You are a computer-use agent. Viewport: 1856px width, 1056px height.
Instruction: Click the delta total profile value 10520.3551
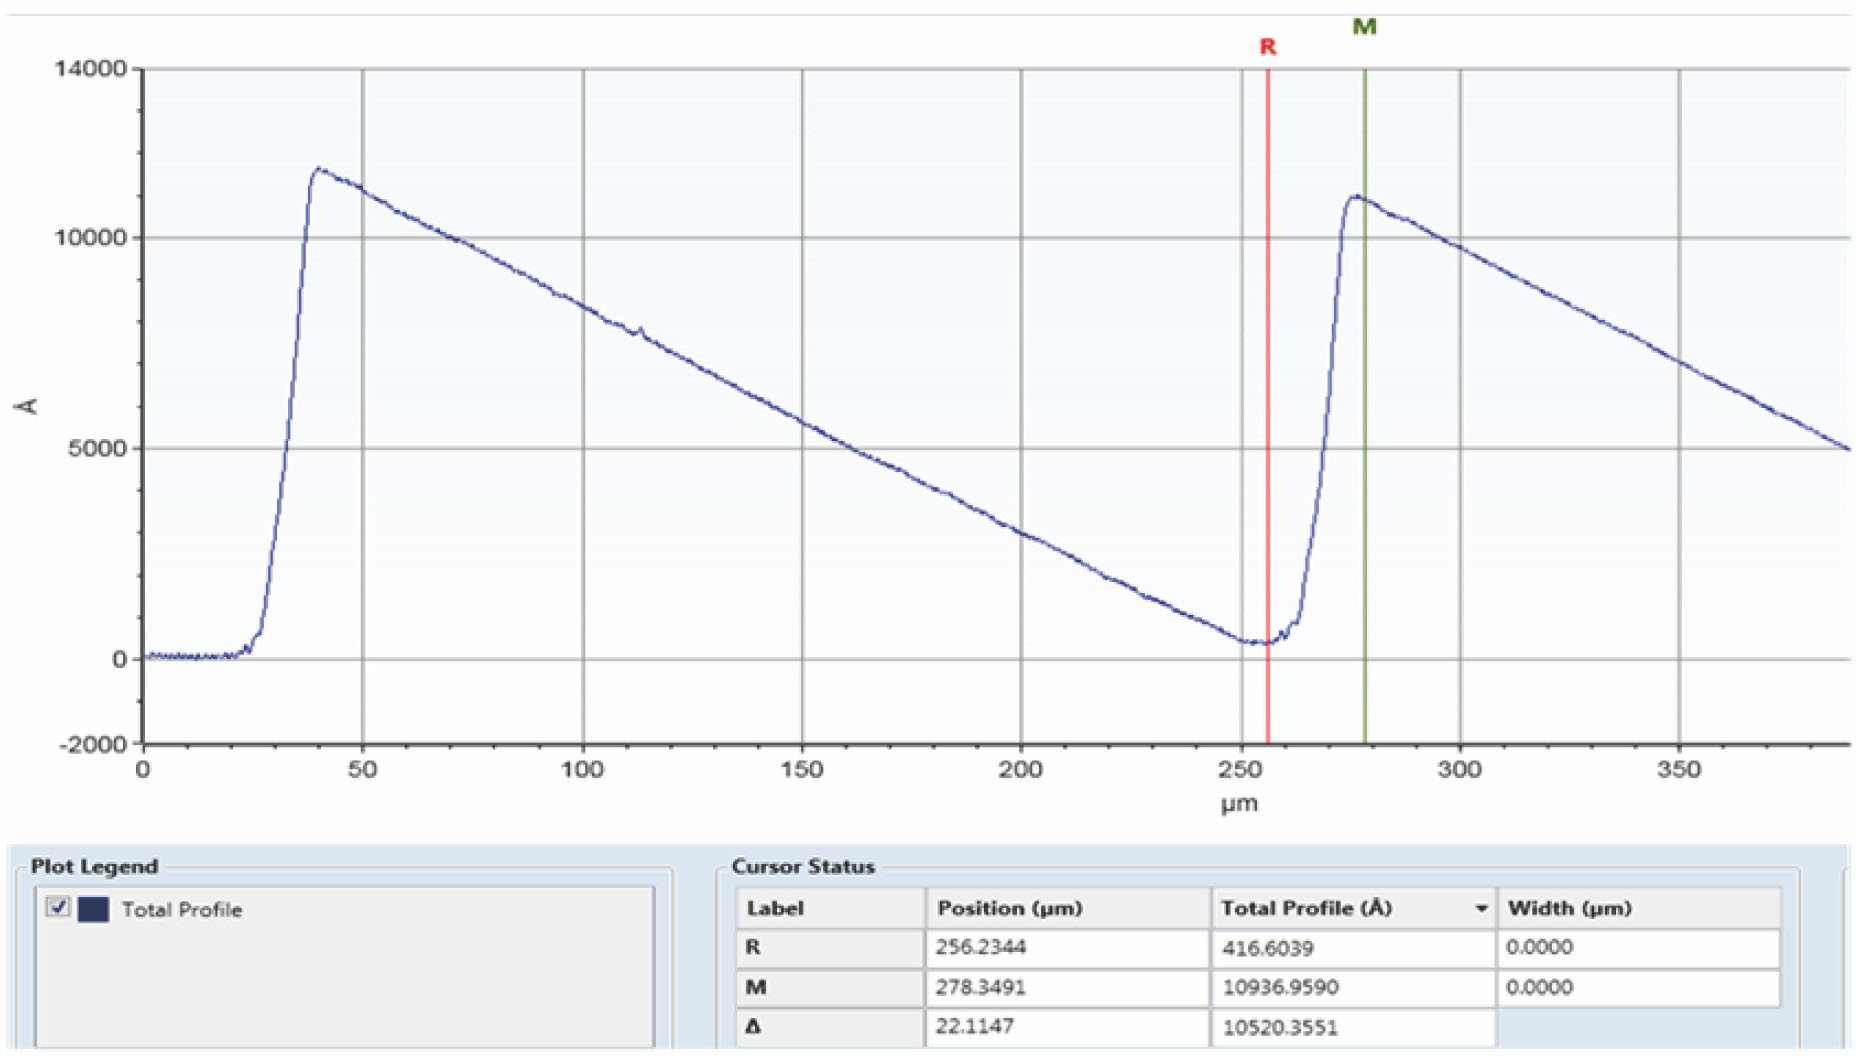[x=1280, y=1027]
